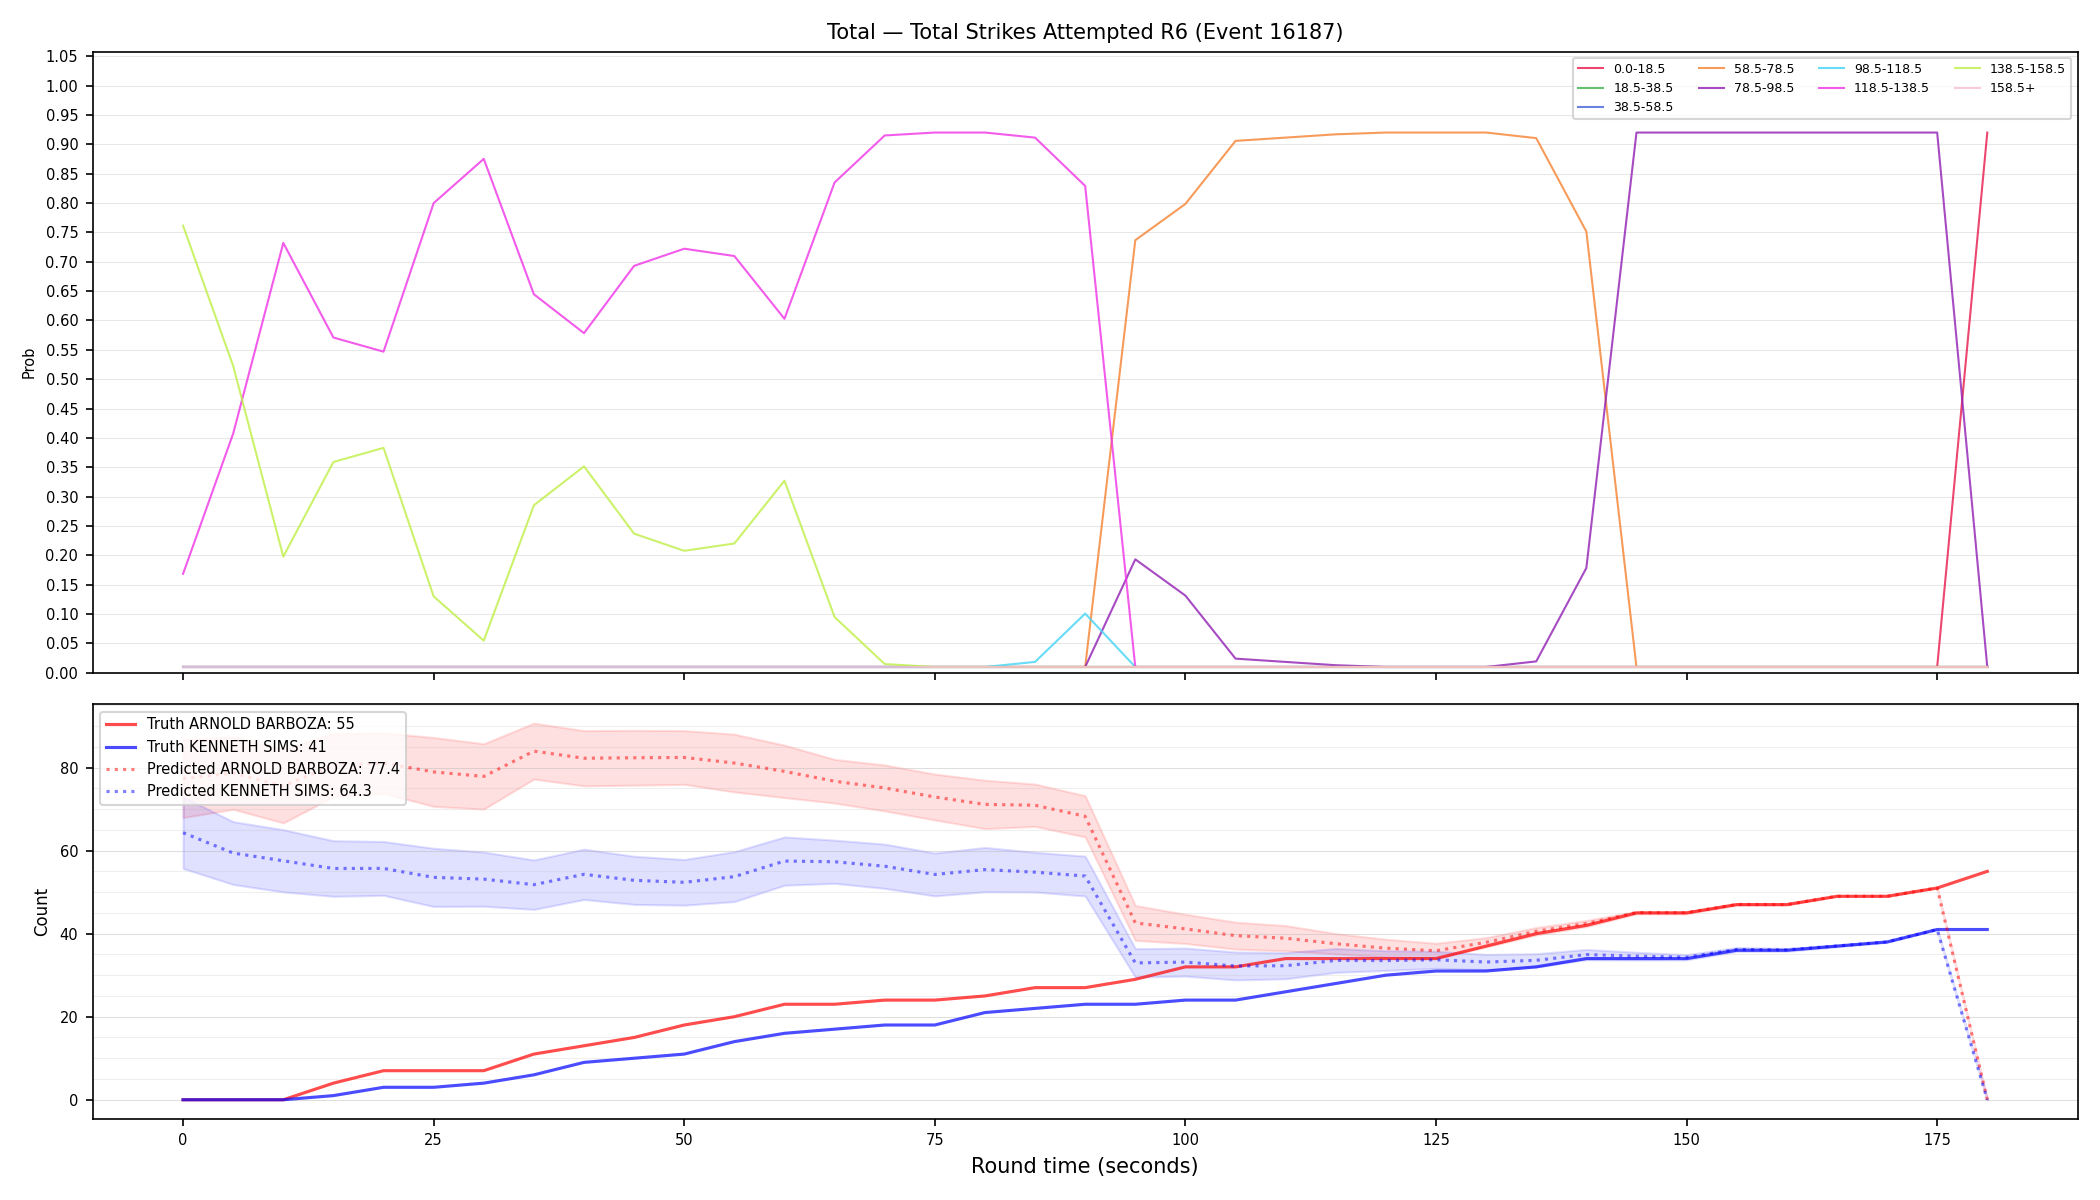This screenshot has width=2100, height=1200.
Task: Click the '0.55' tick on Prob axis
Action: pyautogui.click(x=62, y=350)
